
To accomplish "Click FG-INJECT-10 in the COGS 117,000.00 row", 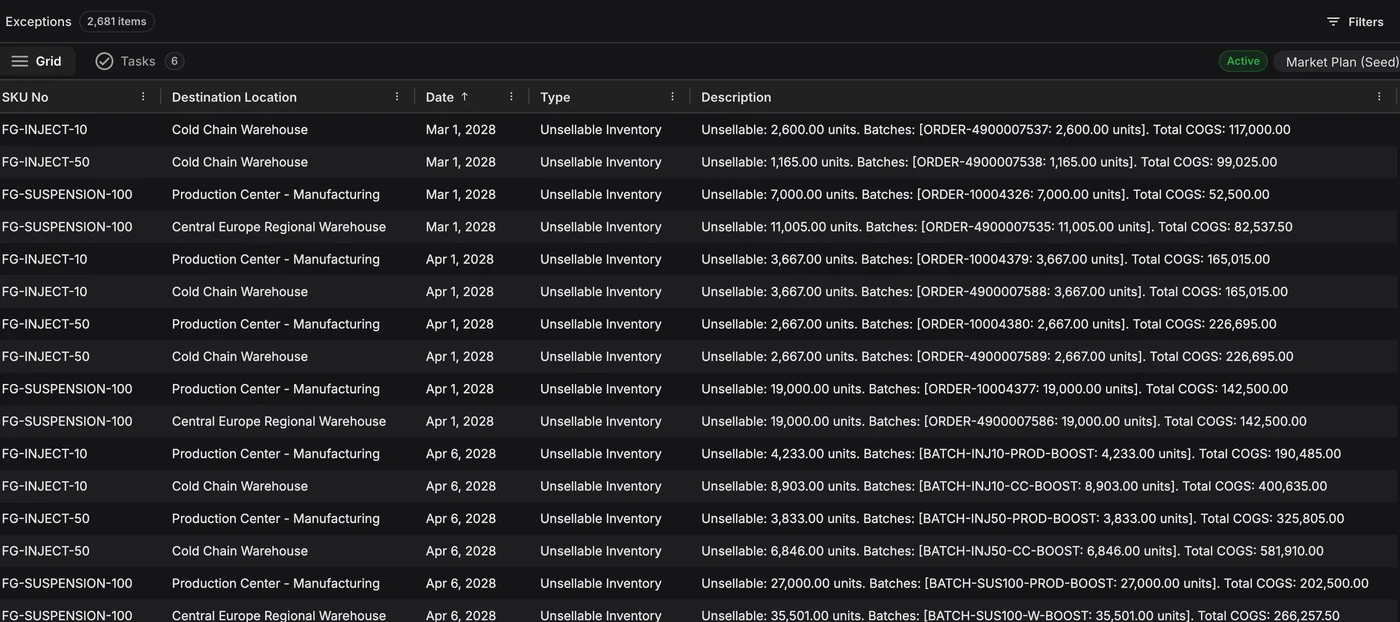I will [45, 130].
